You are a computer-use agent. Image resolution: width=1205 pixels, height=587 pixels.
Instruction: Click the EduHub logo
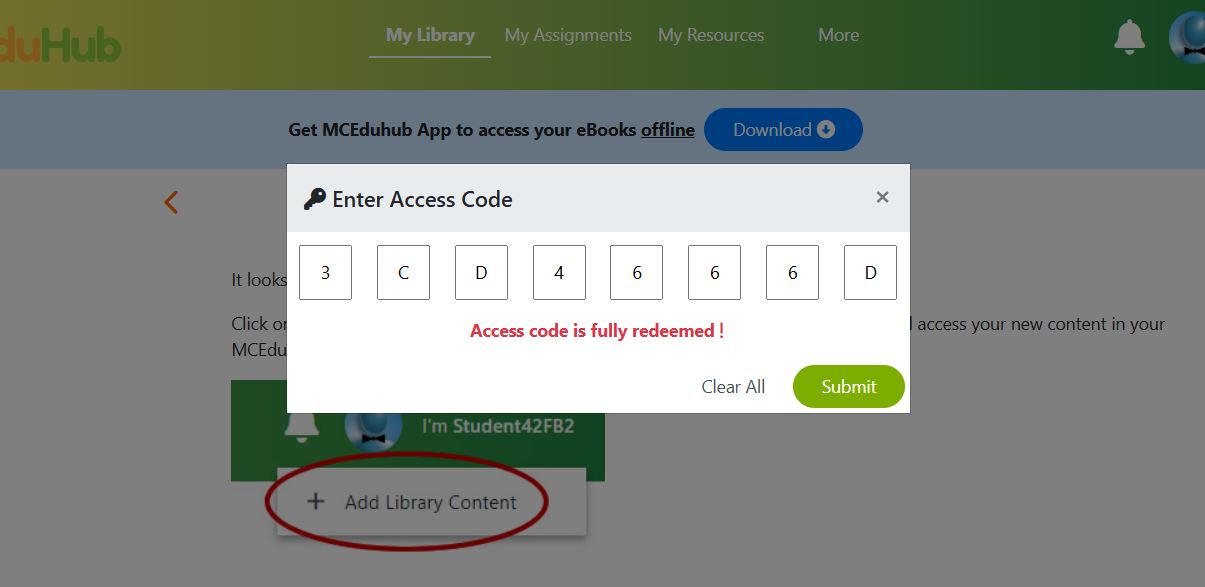point(60,45)
